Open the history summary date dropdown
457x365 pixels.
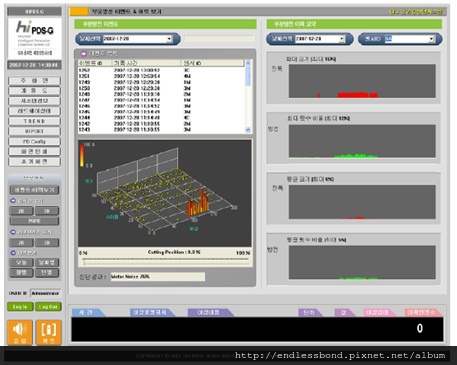click(x=341, y=39)
